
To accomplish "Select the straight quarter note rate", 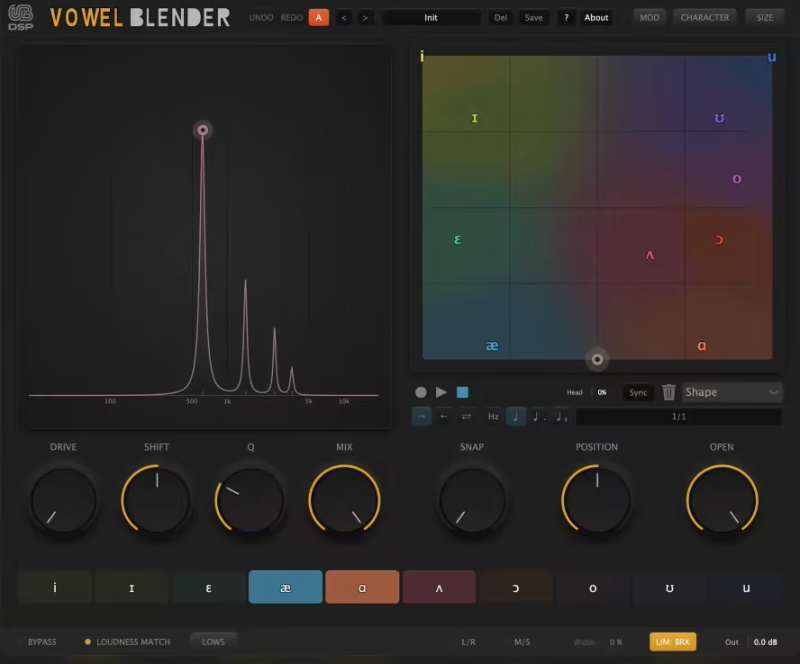I will (x=516, y=416).
